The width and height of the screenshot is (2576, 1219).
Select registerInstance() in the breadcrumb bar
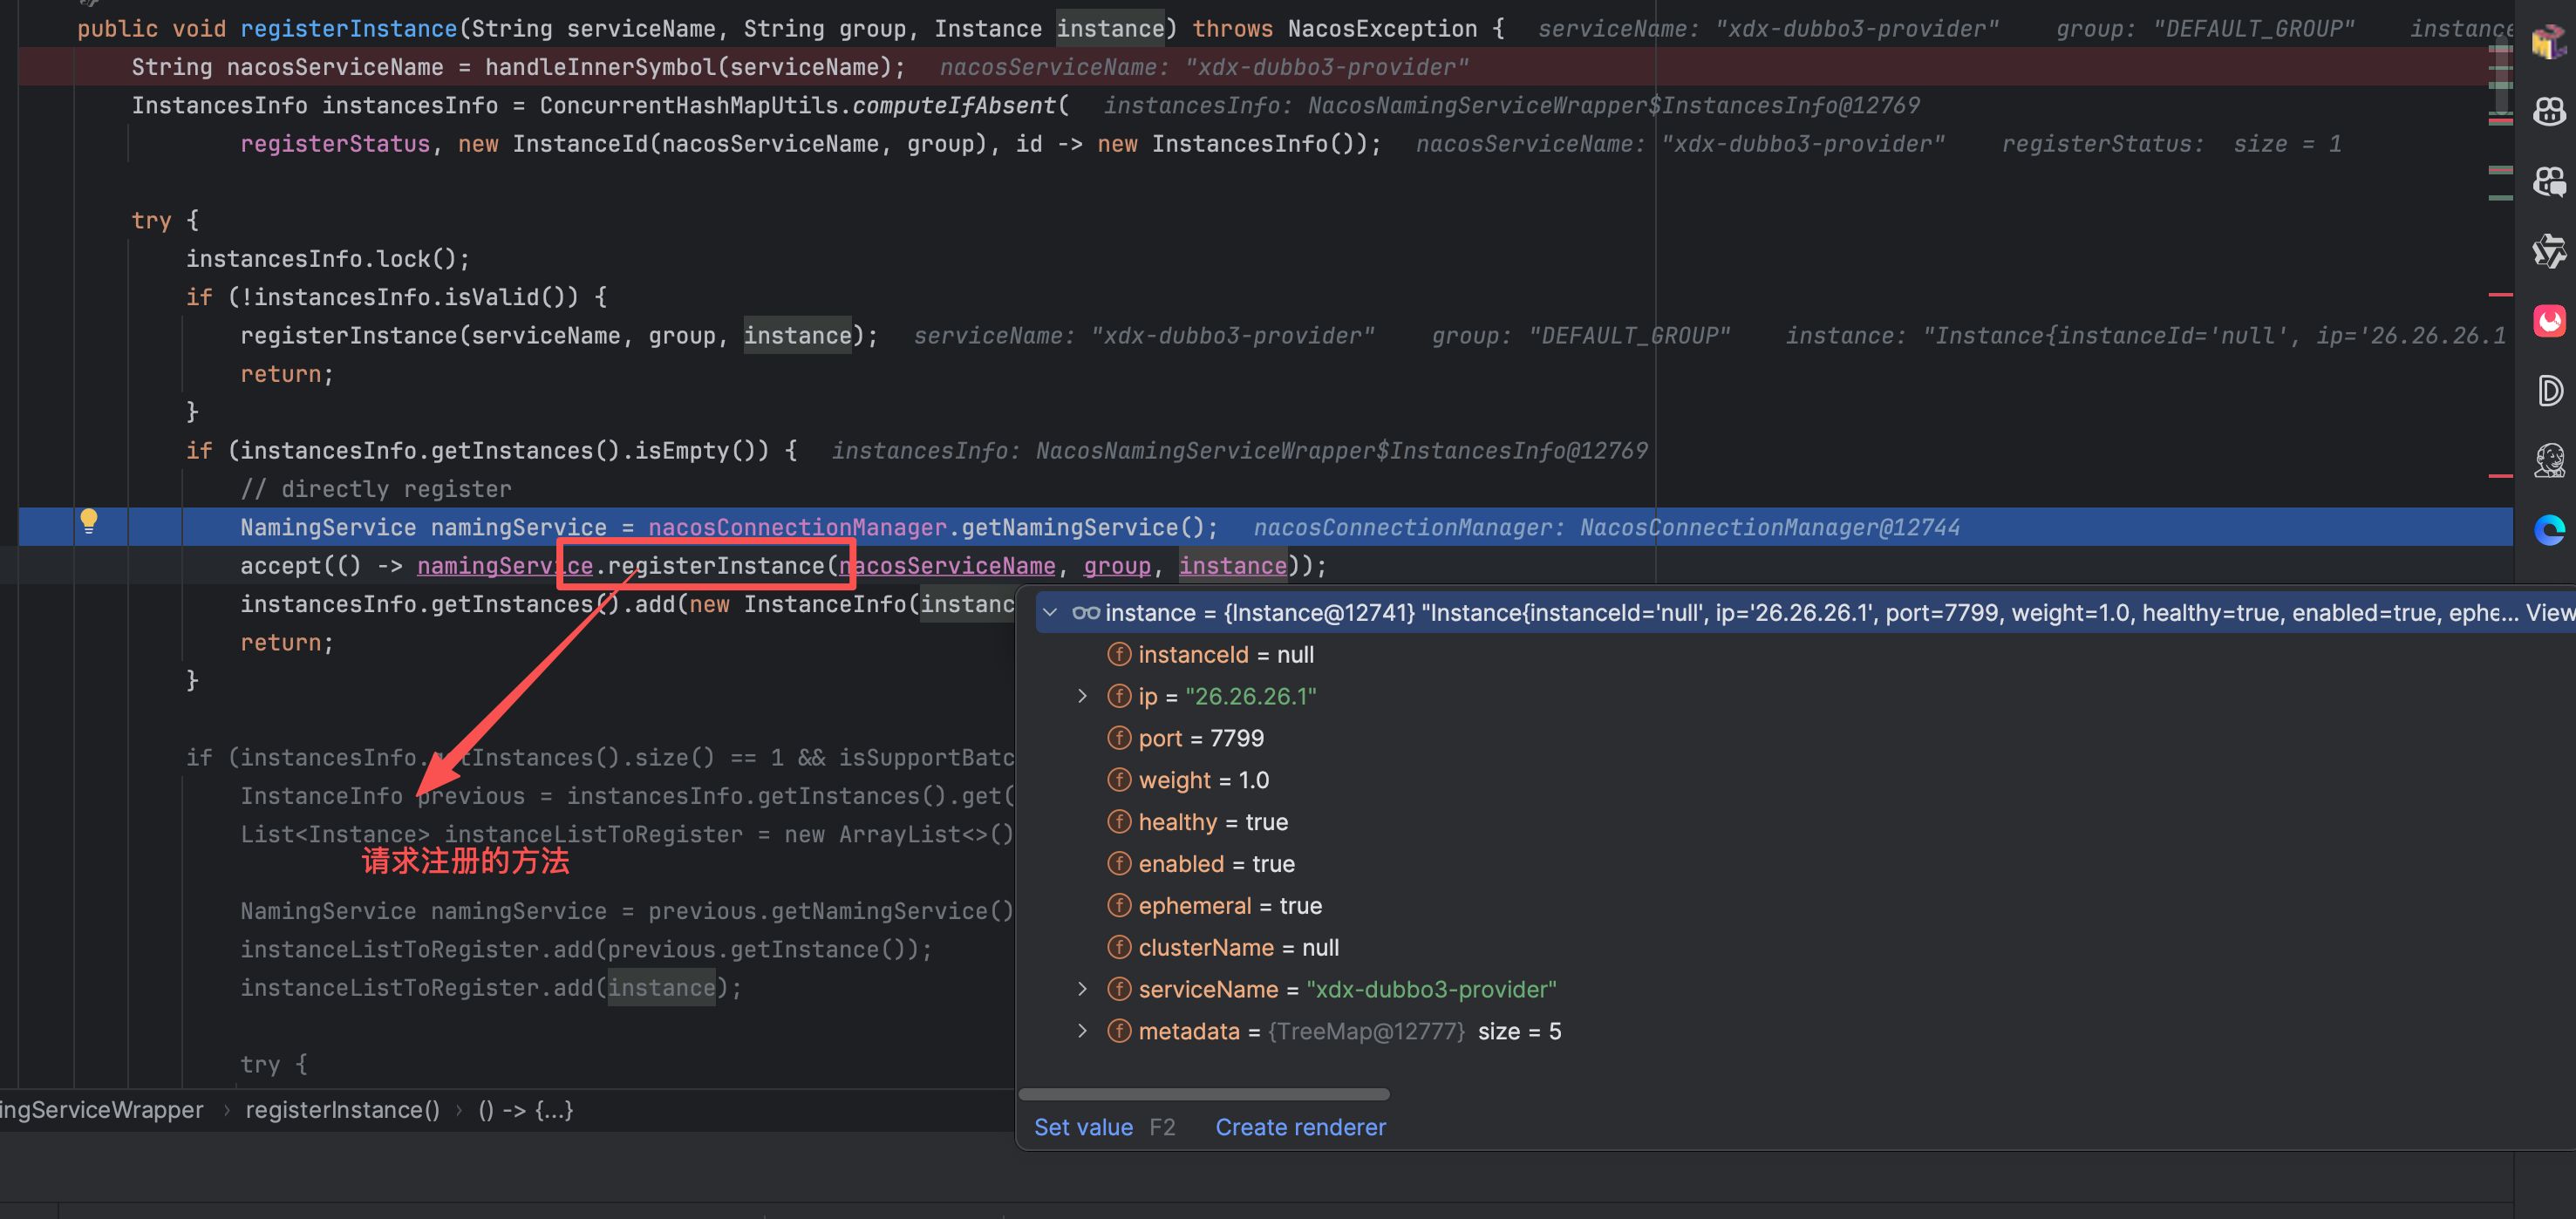tap(342, 1110)
